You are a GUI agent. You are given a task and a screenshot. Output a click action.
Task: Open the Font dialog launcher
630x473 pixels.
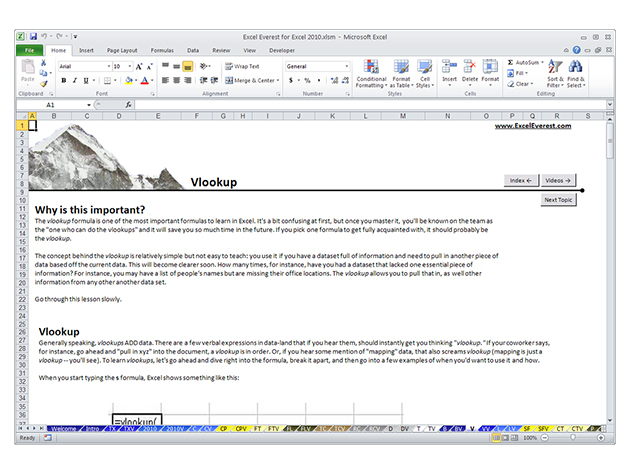(x=152, y=94)
